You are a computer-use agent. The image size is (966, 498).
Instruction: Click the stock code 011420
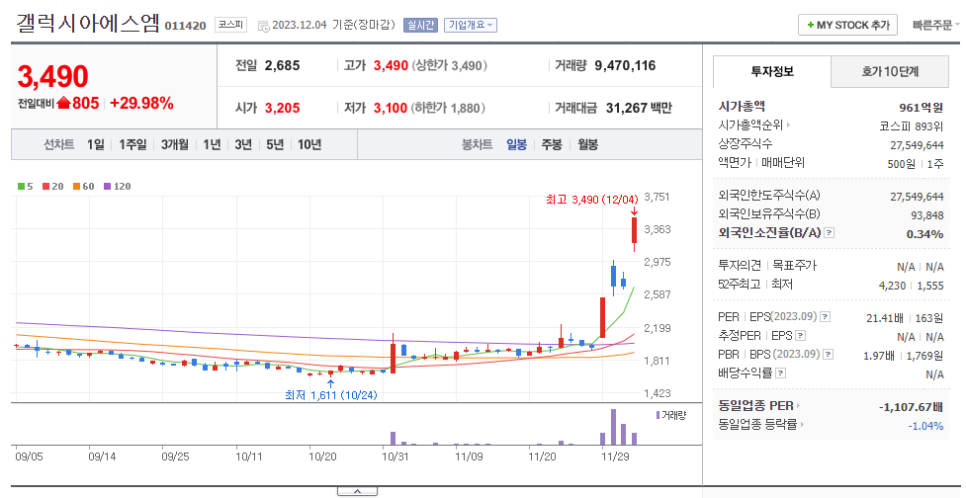(x=185, y=26)
